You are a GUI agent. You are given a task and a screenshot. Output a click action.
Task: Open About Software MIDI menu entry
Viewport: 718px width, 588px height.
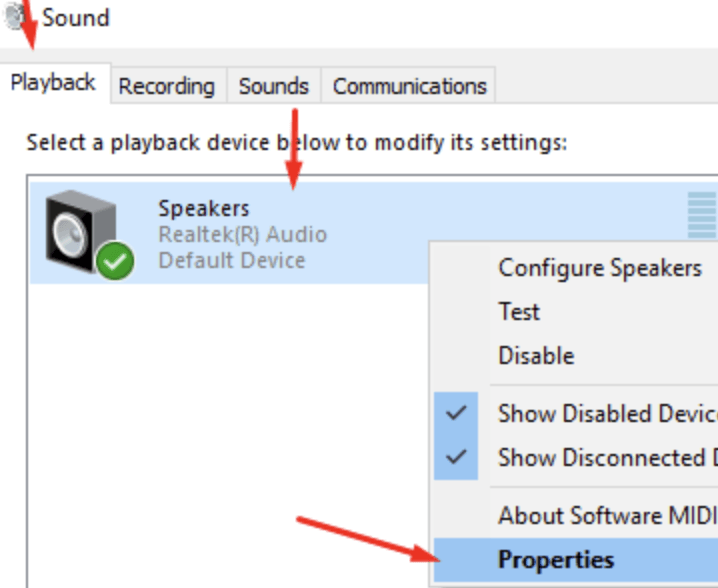click(606, 516)
